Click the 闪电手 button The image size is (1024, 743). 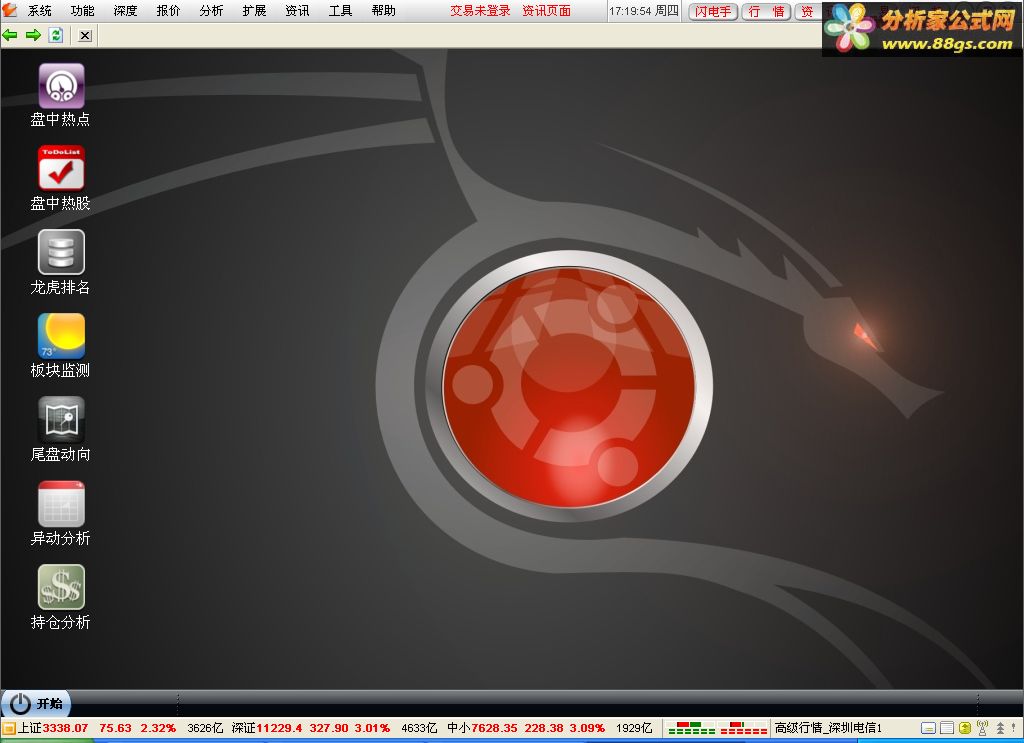[713, 12]
